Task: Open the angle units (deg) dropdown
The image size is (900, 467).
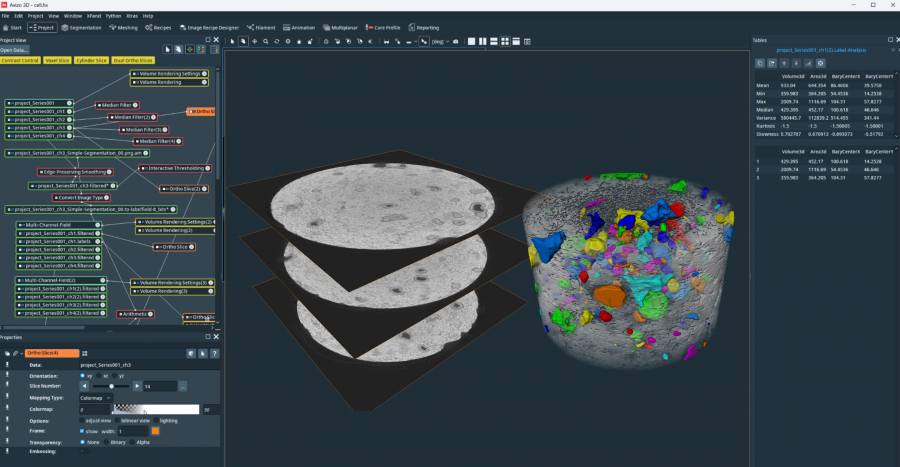Action: click(x=437, y=41)
